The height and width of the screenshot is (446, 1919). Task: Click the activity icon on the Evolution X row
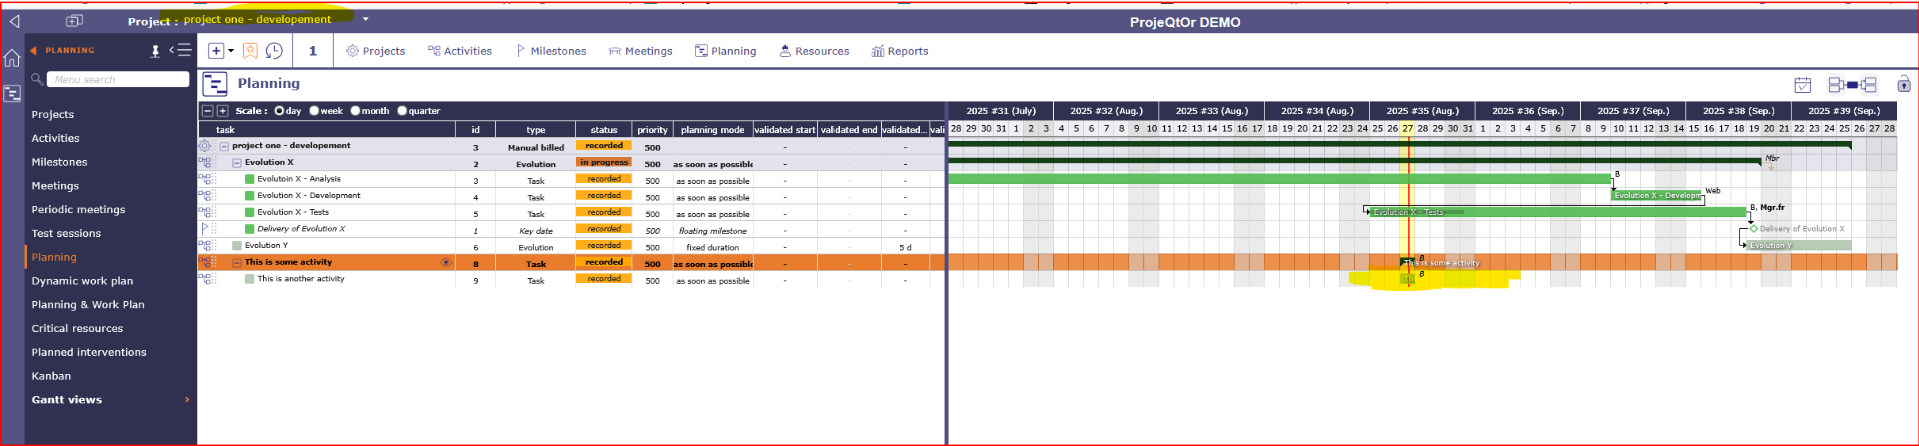[x=206, y=162]
